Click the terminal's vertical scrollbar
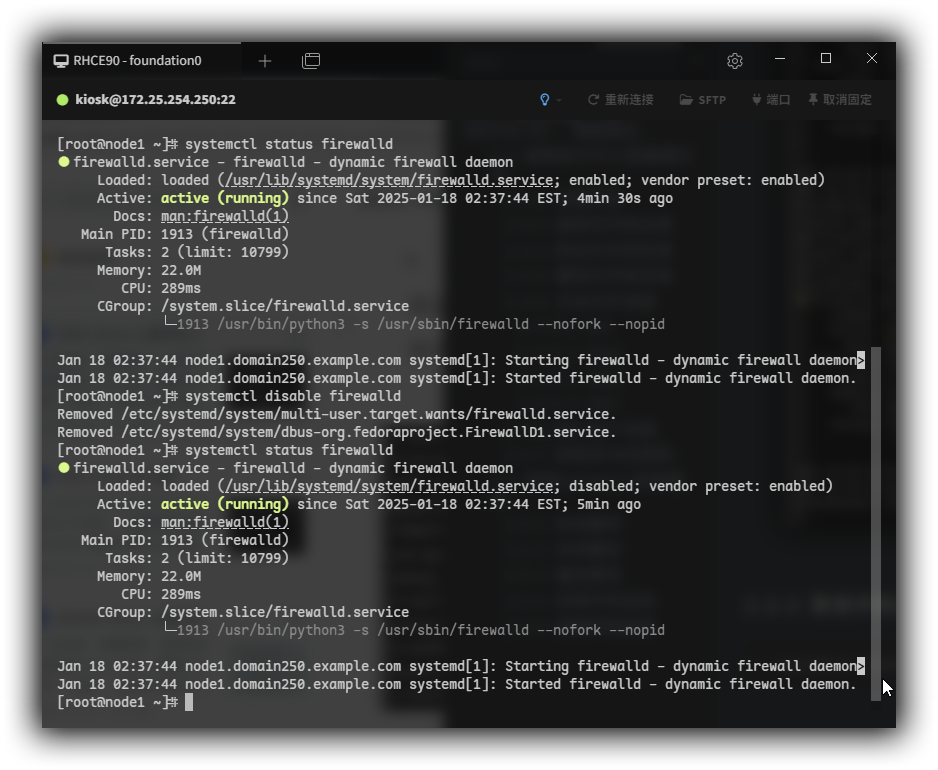The width and height of the screenshot is (938, 770). tap(876, 520)
